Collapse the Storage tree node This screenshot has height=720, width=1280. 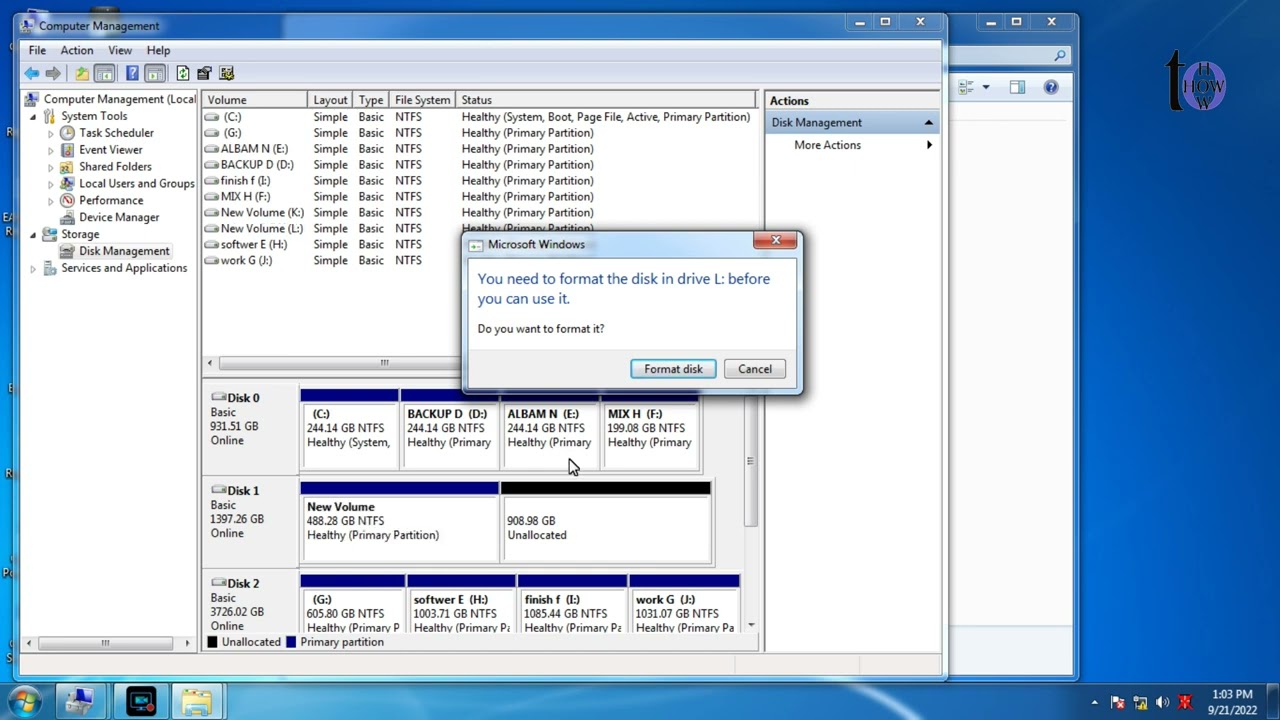[33, 234]
